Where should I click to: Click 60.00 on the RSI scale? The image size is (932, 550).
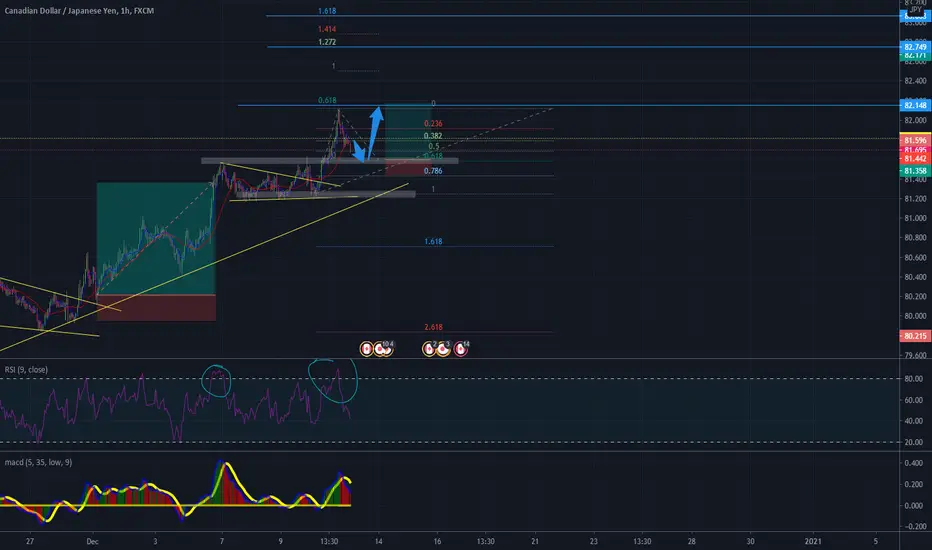click(914, 400)
